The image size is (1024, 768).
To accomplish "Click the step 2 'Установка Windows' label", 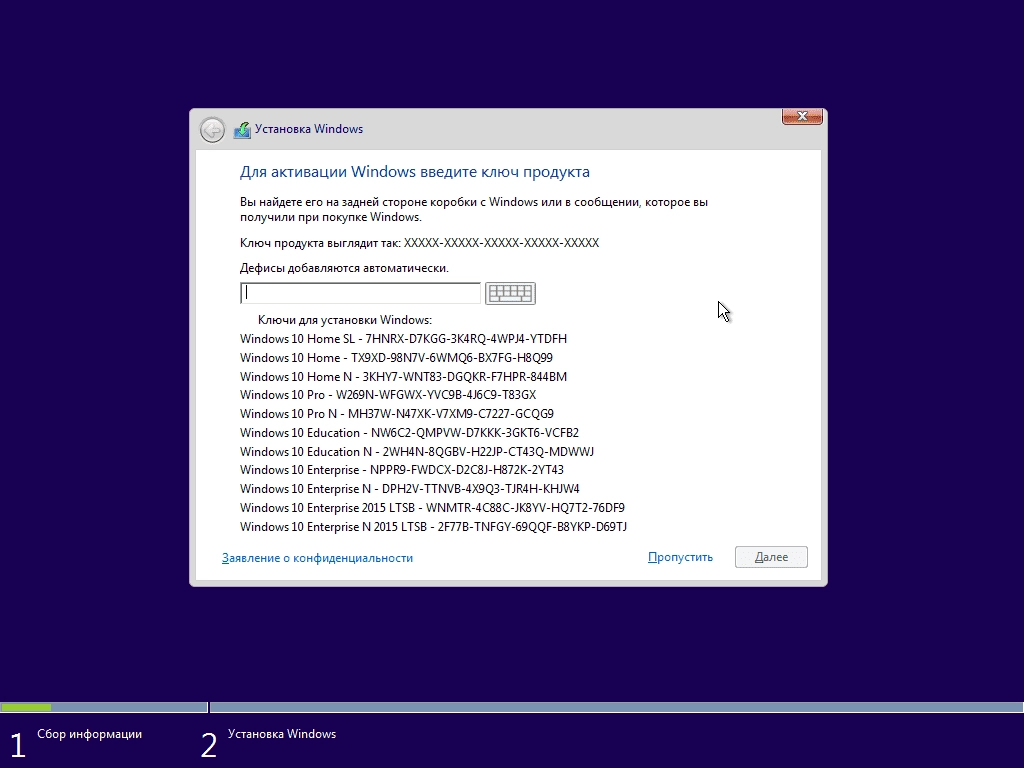I will tap(282, 734).
